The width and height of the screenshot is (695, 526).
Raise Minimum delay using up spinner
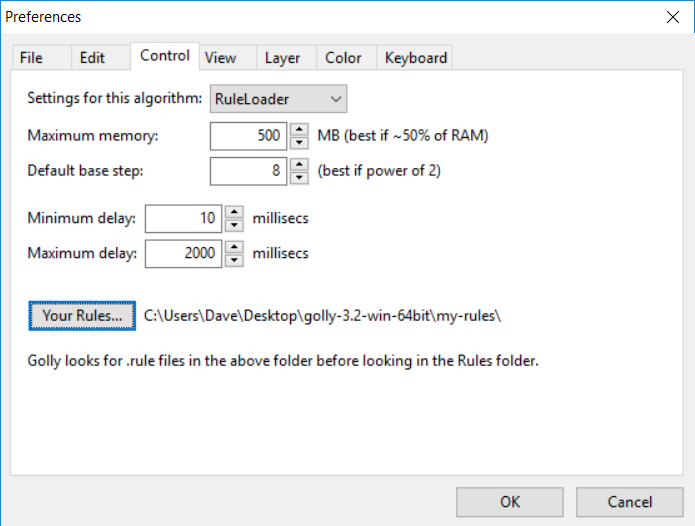pos(234,212)
